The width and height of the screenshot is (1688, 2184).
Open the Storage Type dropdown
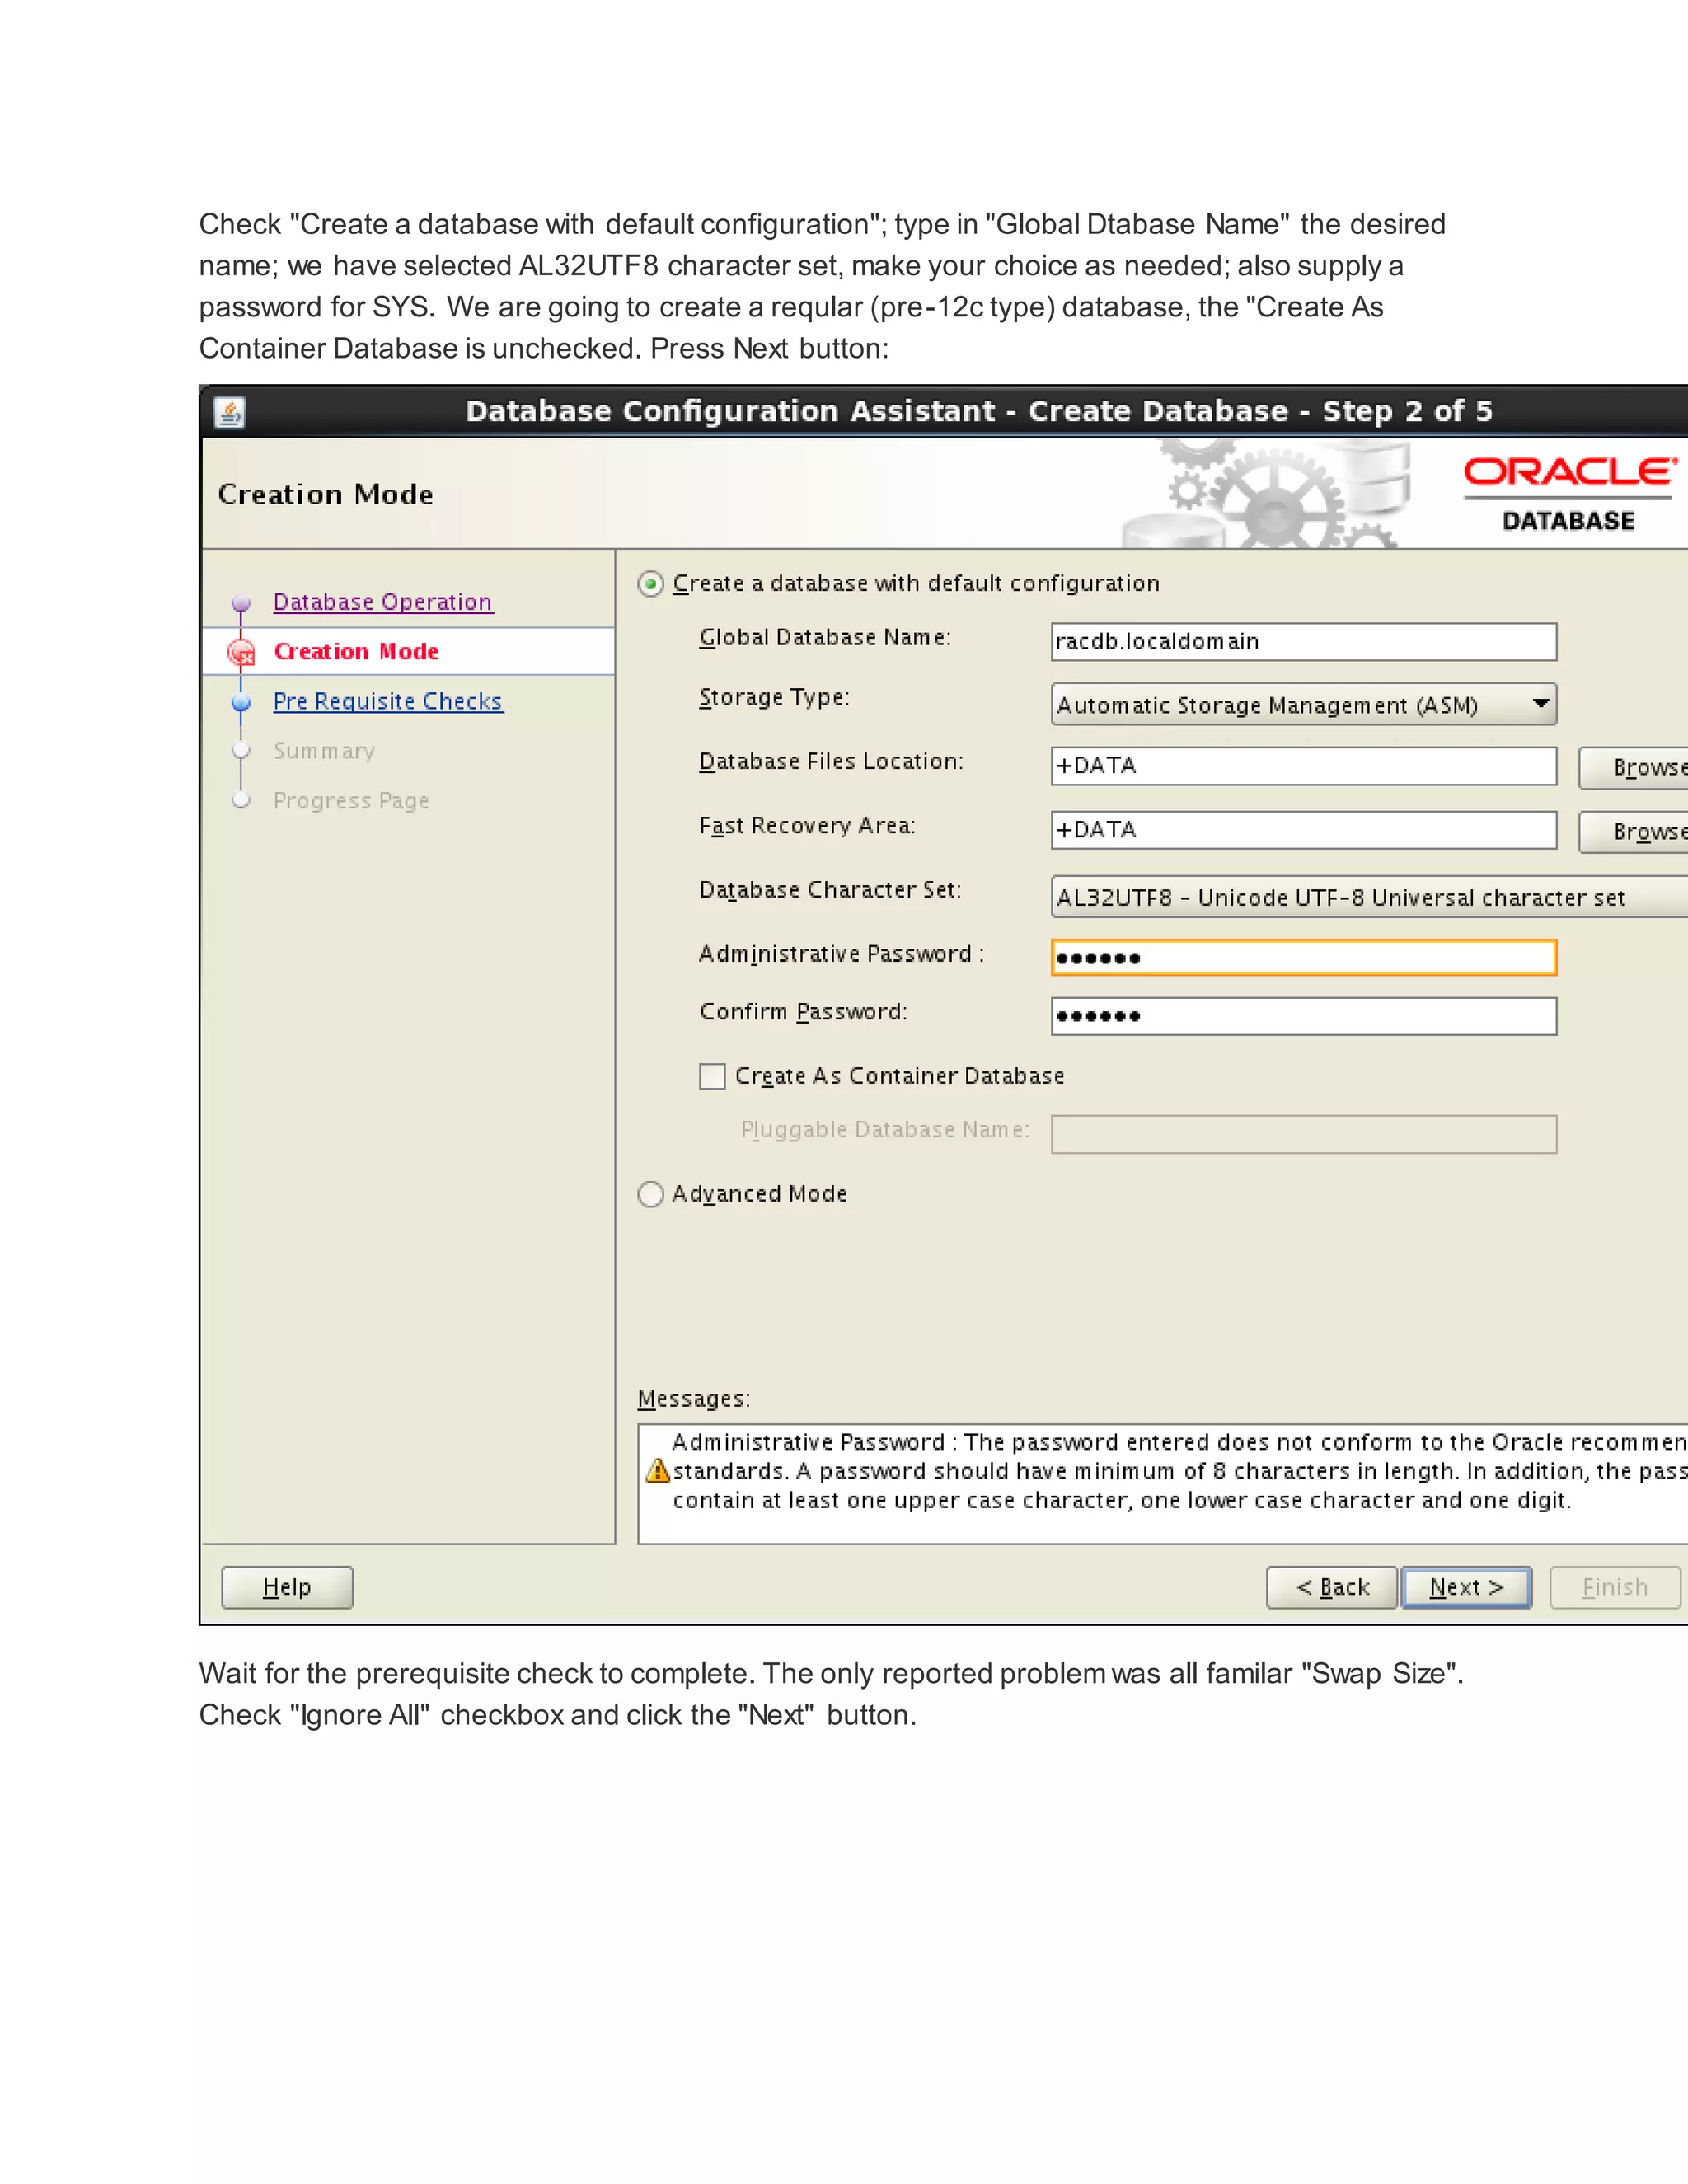1303,704
